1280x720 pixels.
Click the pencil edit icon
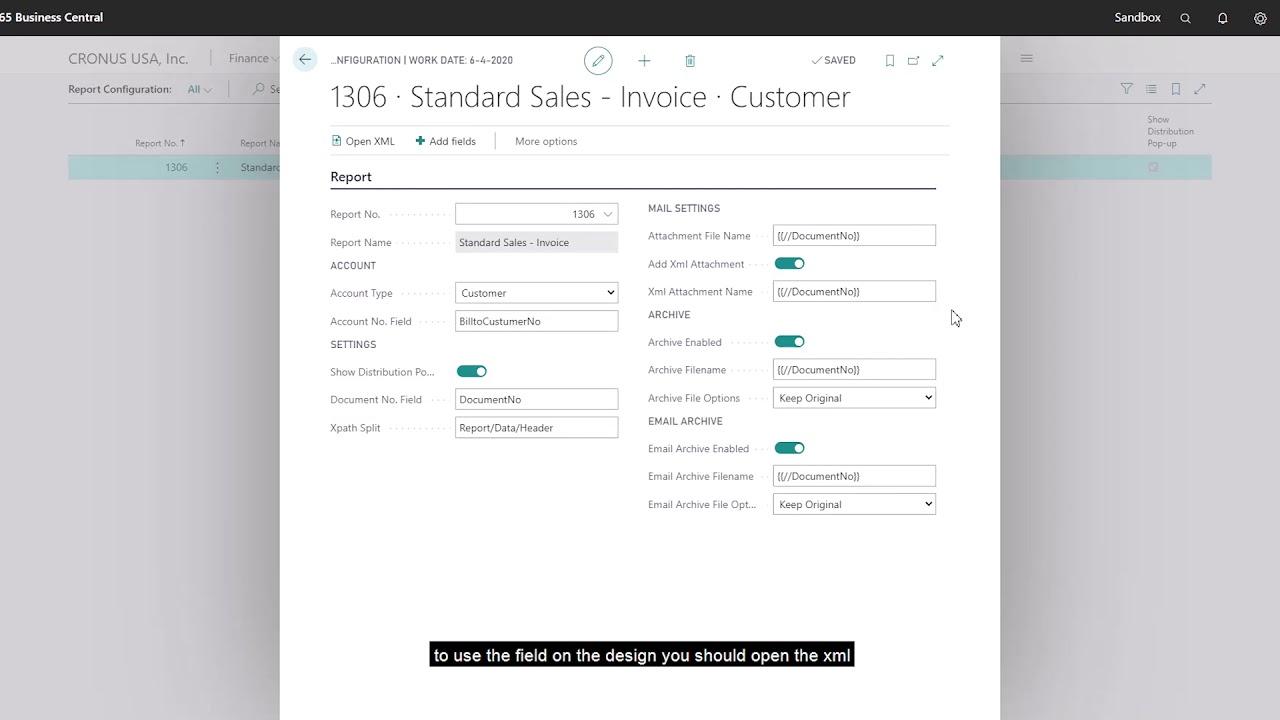click(x=598, y=61)
